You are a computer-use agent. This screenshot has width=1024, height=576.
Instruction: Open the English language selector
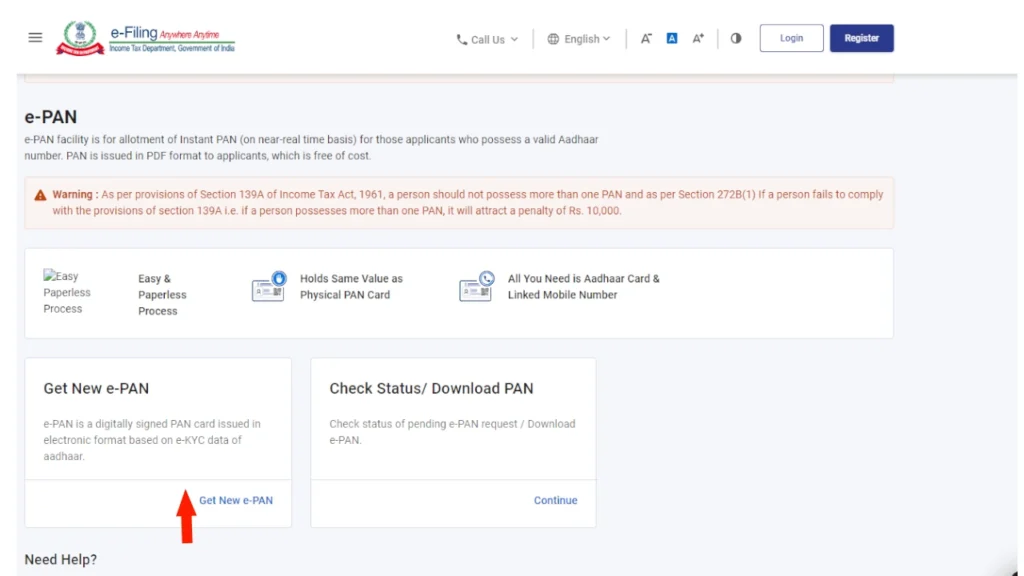579,39
